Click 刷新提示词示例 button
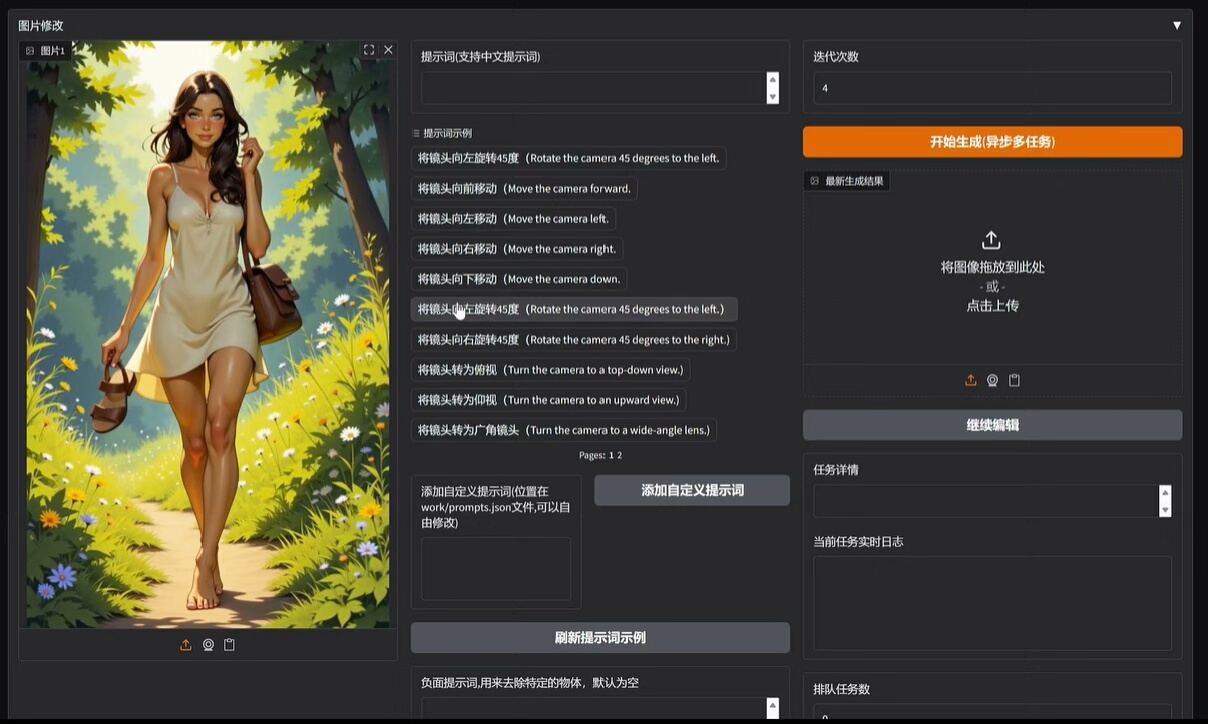Viewport: 1208px width, 724px height. pos(600,637)
